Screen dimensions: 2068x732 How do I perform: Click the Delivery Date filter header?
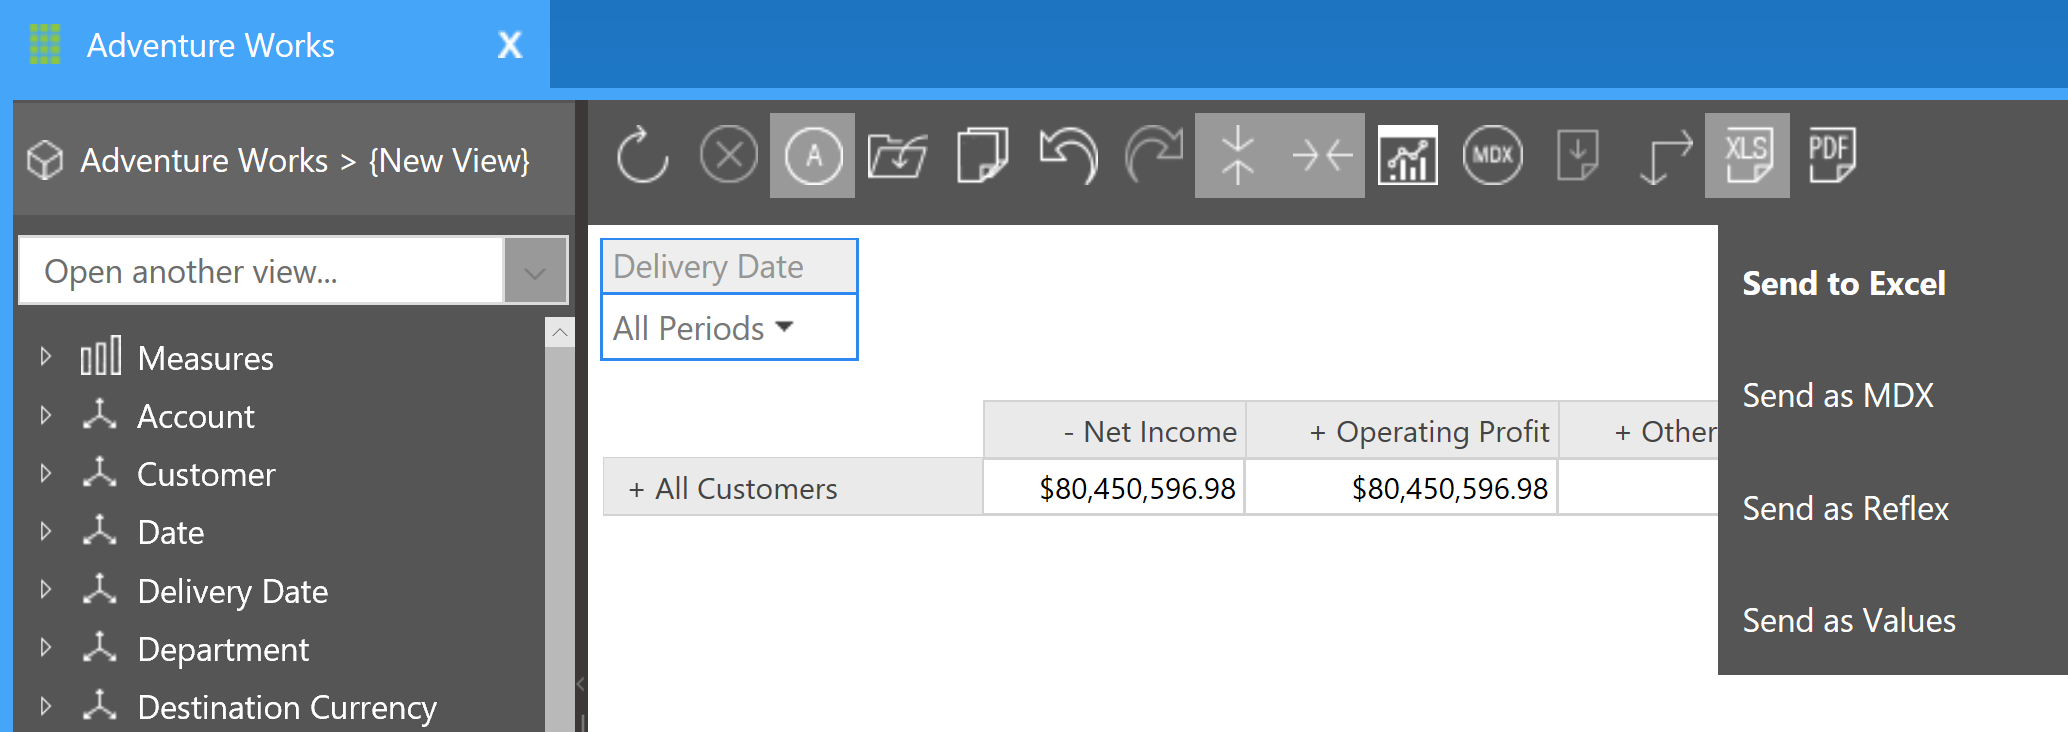pos(729,266)
